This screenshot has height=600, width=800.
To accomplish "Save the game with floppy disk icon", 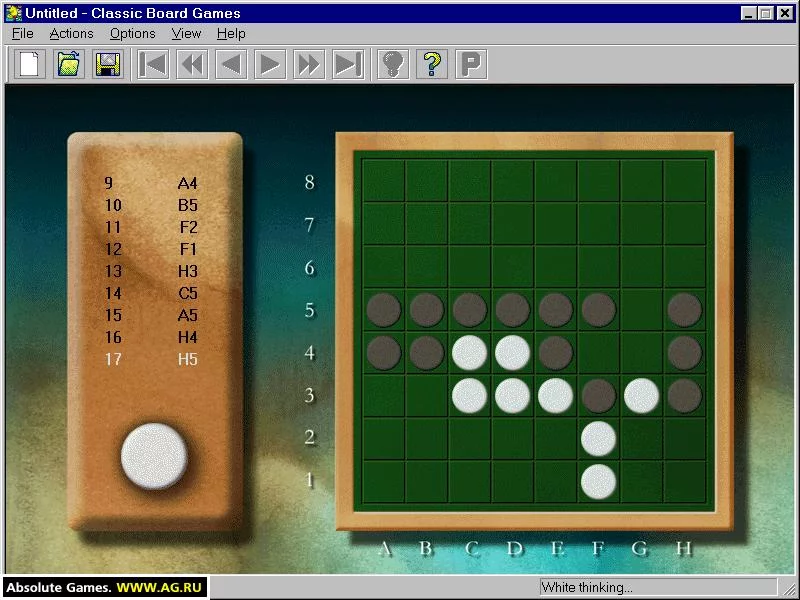I will tap(108, 64).
